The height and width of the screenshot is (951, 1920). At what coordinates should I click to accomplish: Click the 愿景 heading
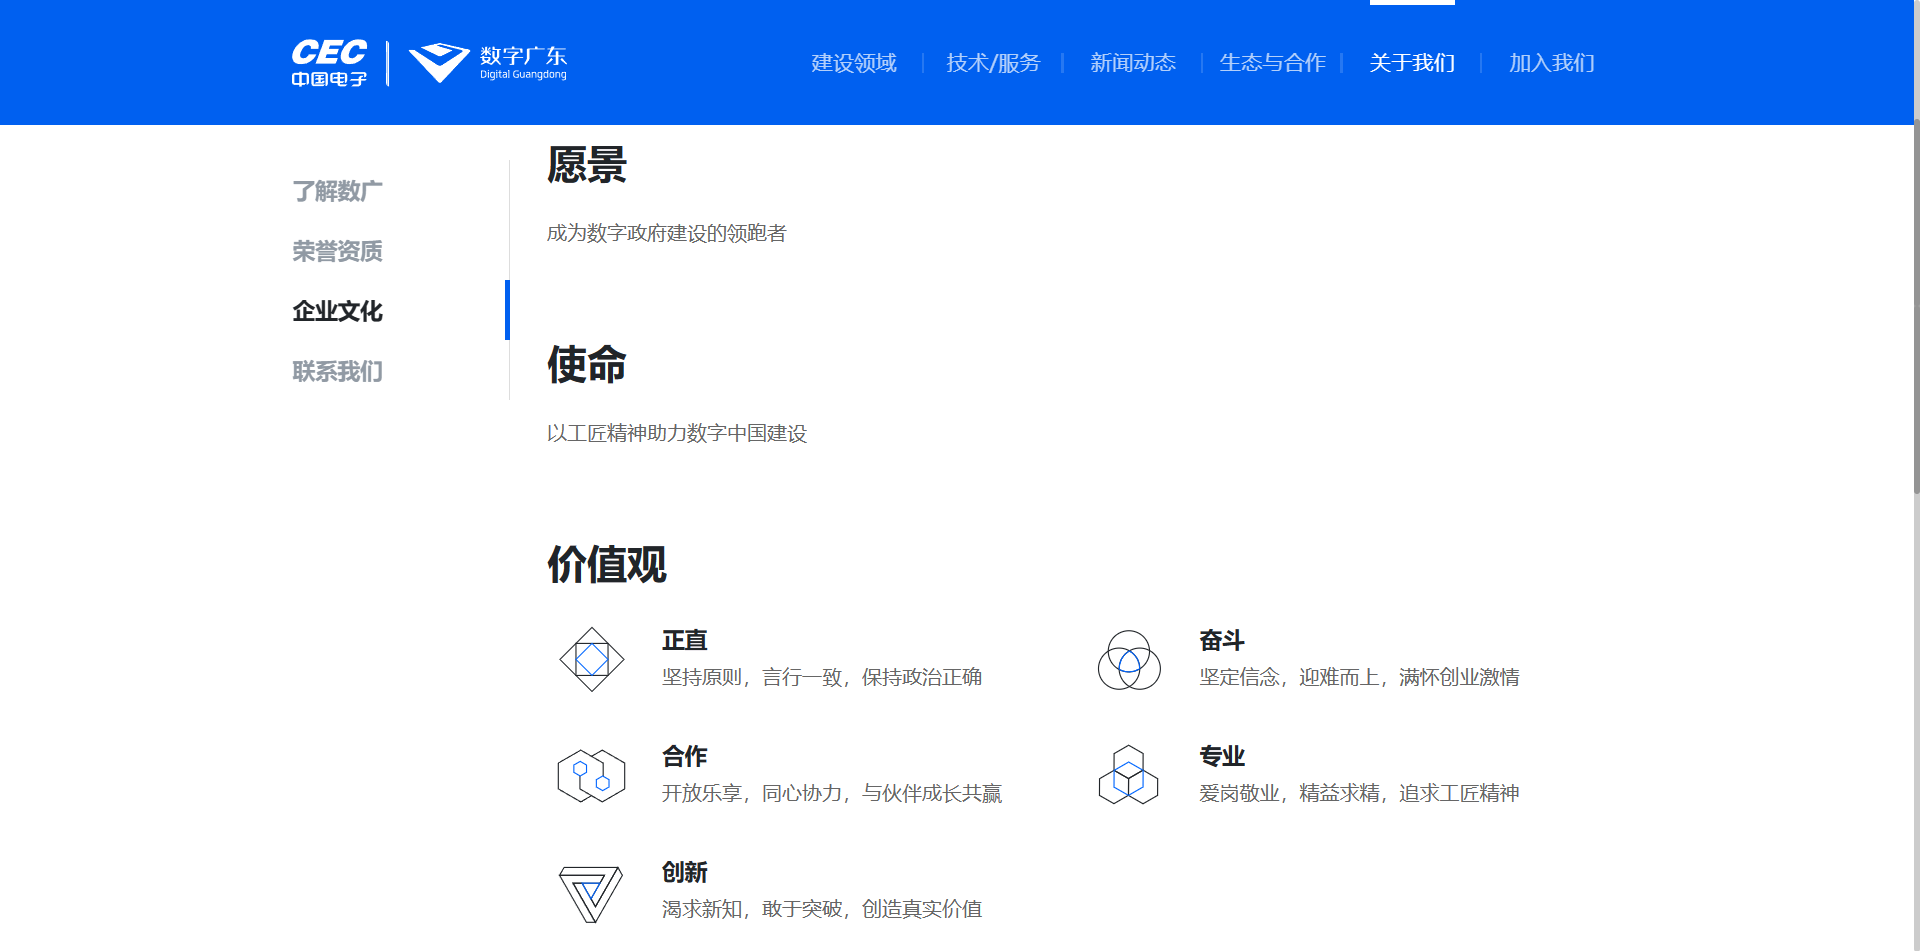(587, 165)
